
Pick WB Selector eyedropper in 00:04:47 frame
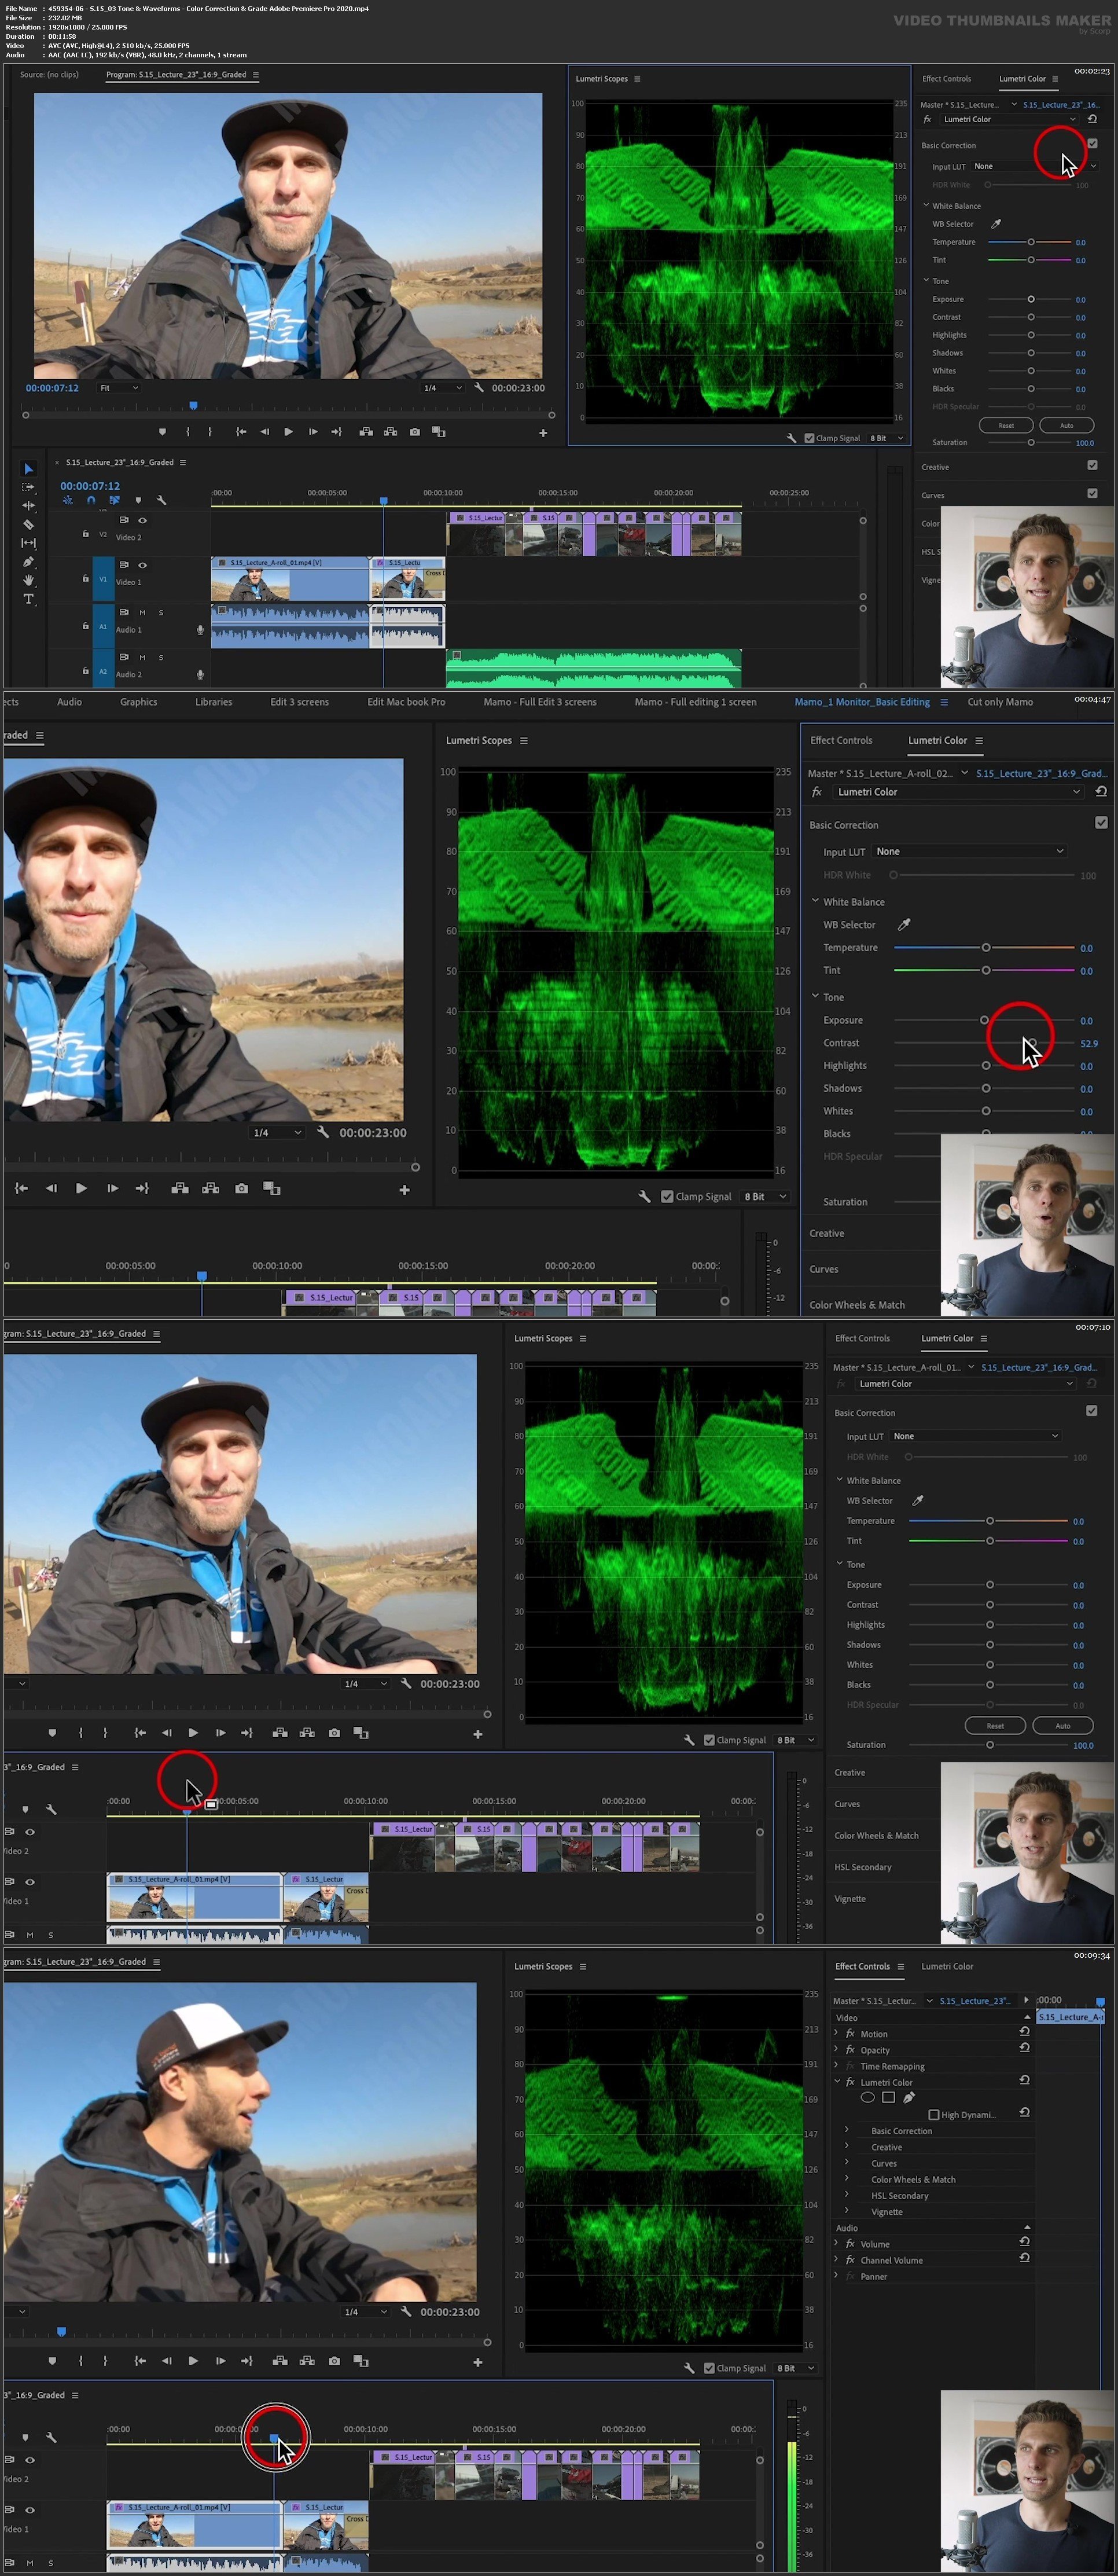point(904,925)
